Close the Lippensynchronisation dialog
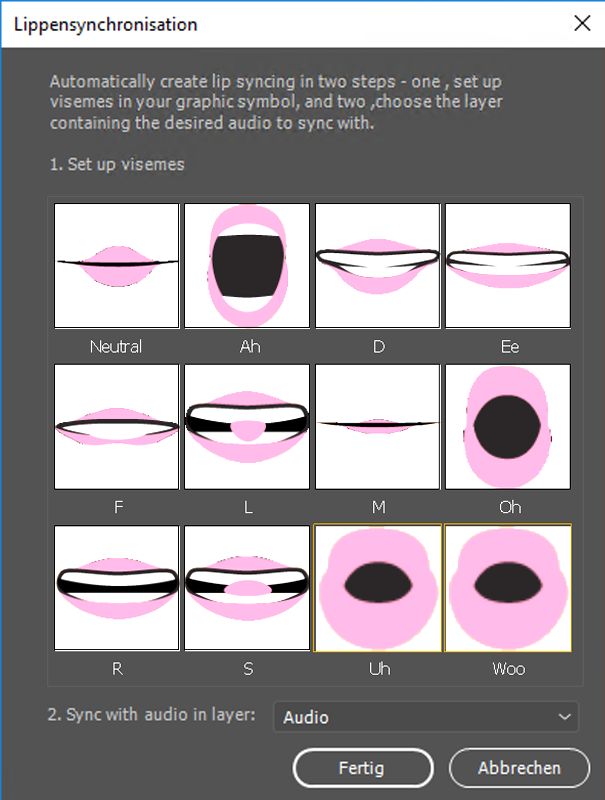Image resolution: width=605 pixels, height=800 pixels. 582,23
